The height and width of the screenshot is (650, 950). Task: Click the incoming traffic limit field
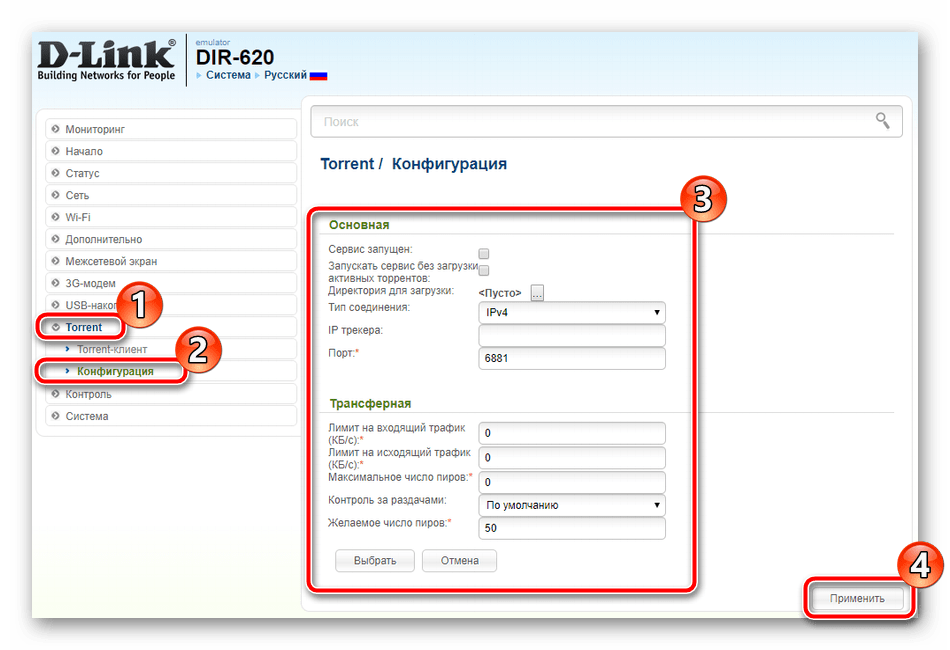pos(572,433)
